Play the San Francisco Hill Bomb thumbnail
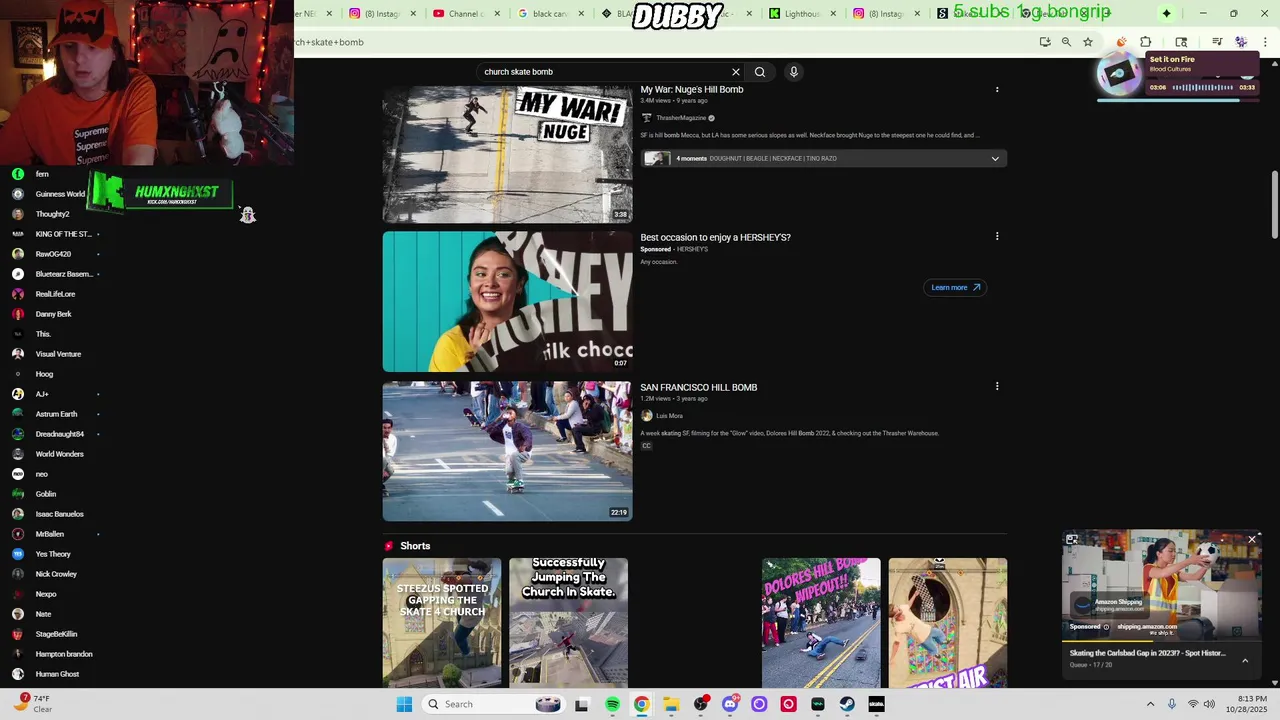The width and height of the screenshot is (1280, 720). (507, 451)
